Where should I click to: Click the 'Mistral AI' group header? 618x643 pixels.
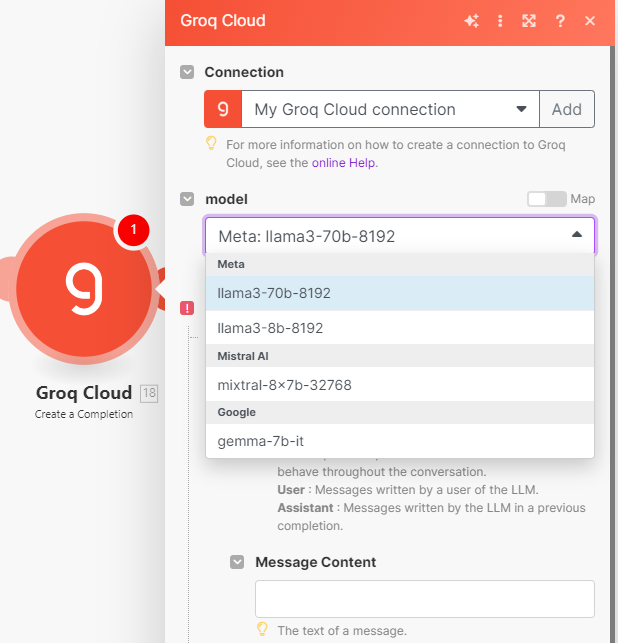[x=400, y=356]
